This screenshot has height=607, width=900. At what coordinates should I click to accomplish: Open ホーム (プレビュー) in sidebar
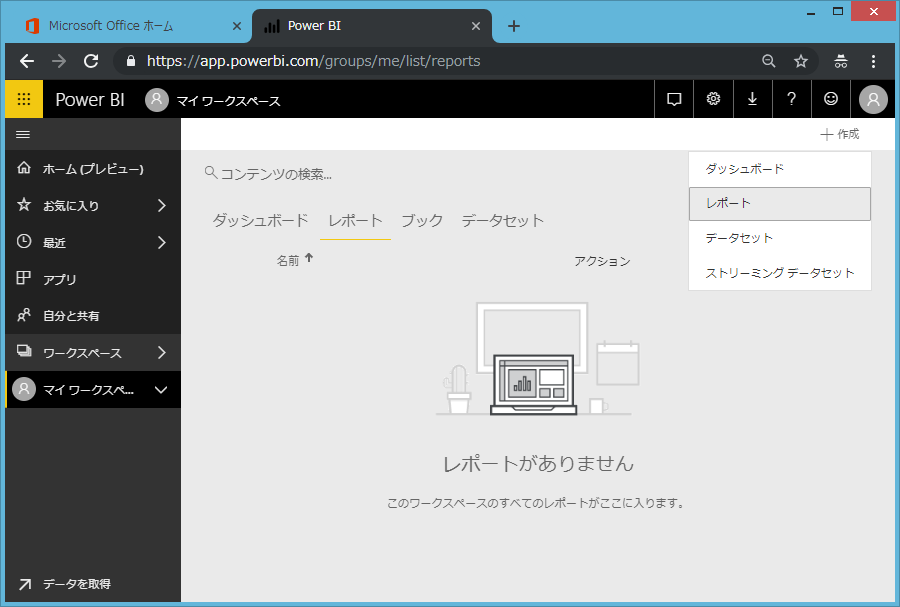(x=93, y=169)
